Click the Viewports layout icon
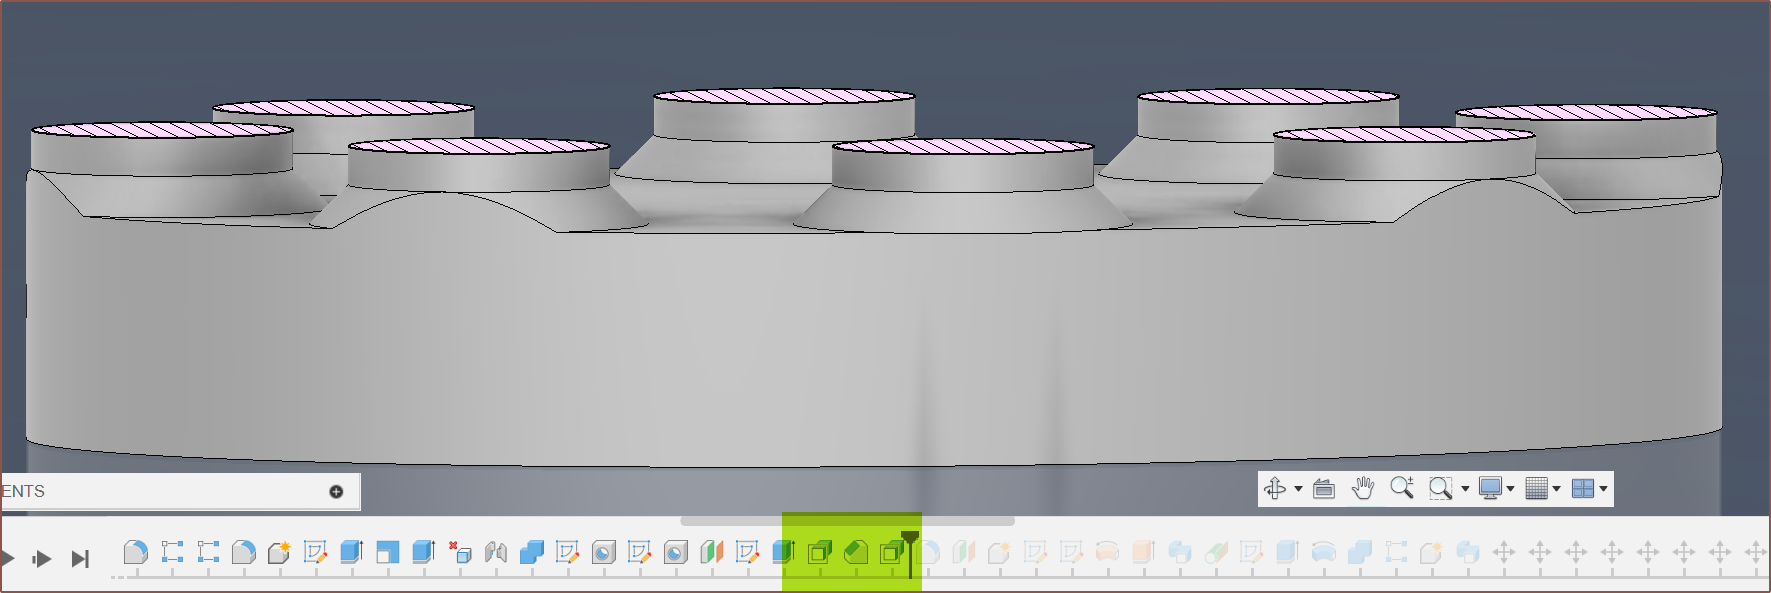This screenshot has height=593, width=1771. point(1583,489)
